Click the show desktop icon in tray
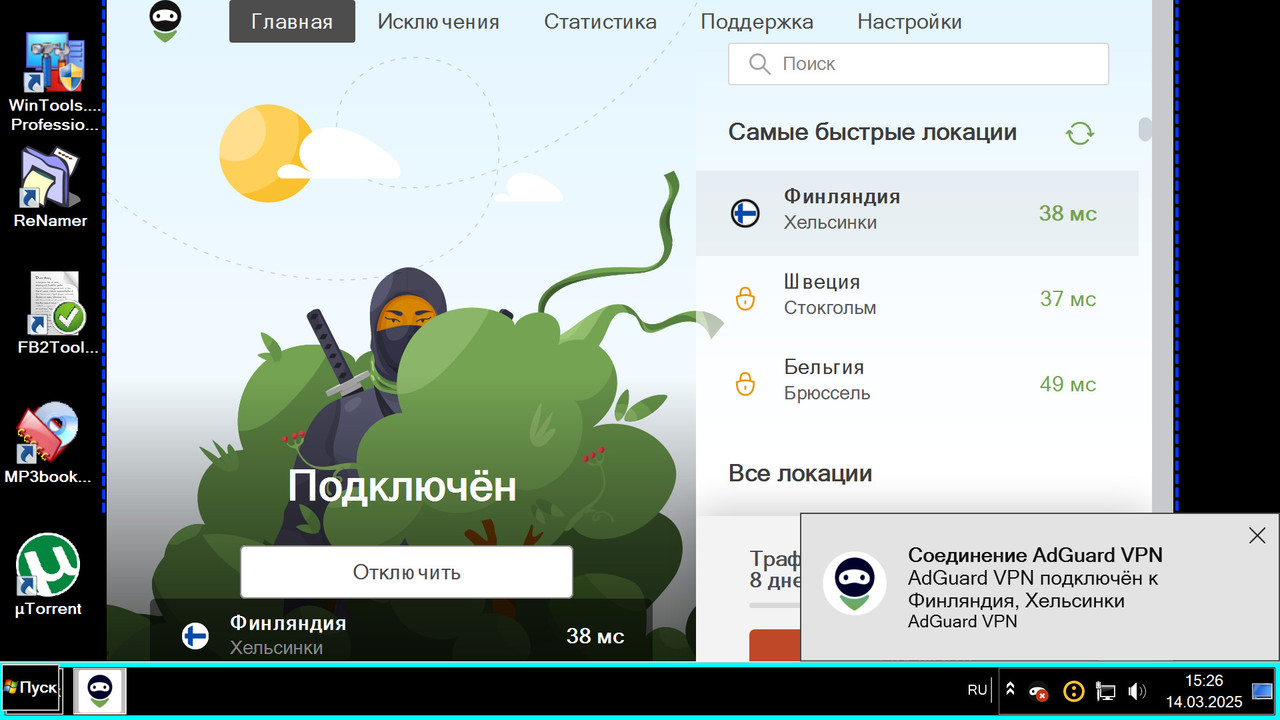1280x720 pixels. click(1263, 691)
